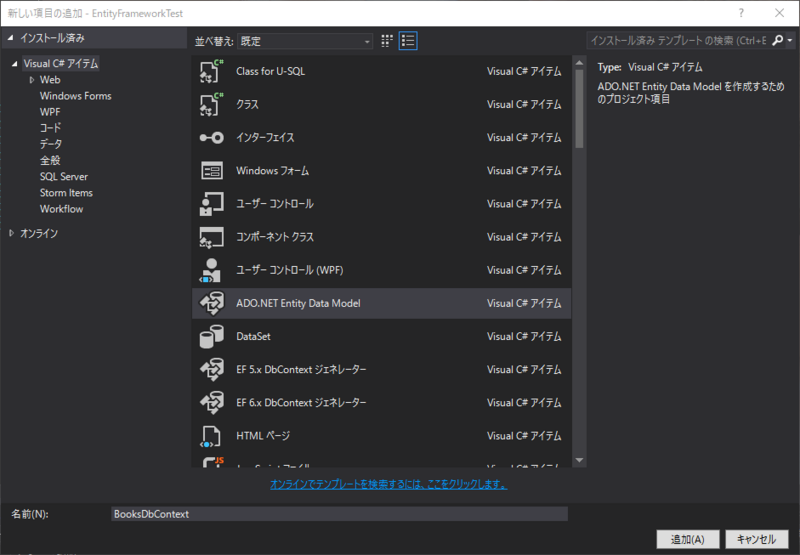Click the ADO.NET Entity Data Model icon
This screenshot has width=800, height=555.
pos(211,304)
